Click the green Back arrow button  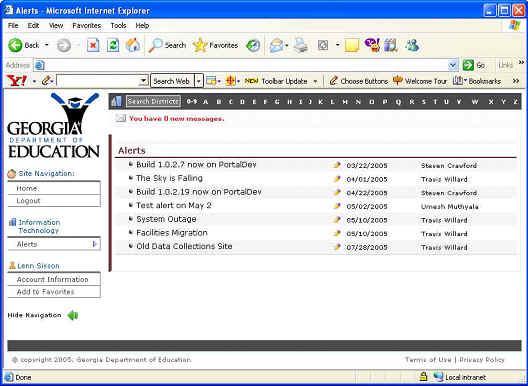coord(15,45)
